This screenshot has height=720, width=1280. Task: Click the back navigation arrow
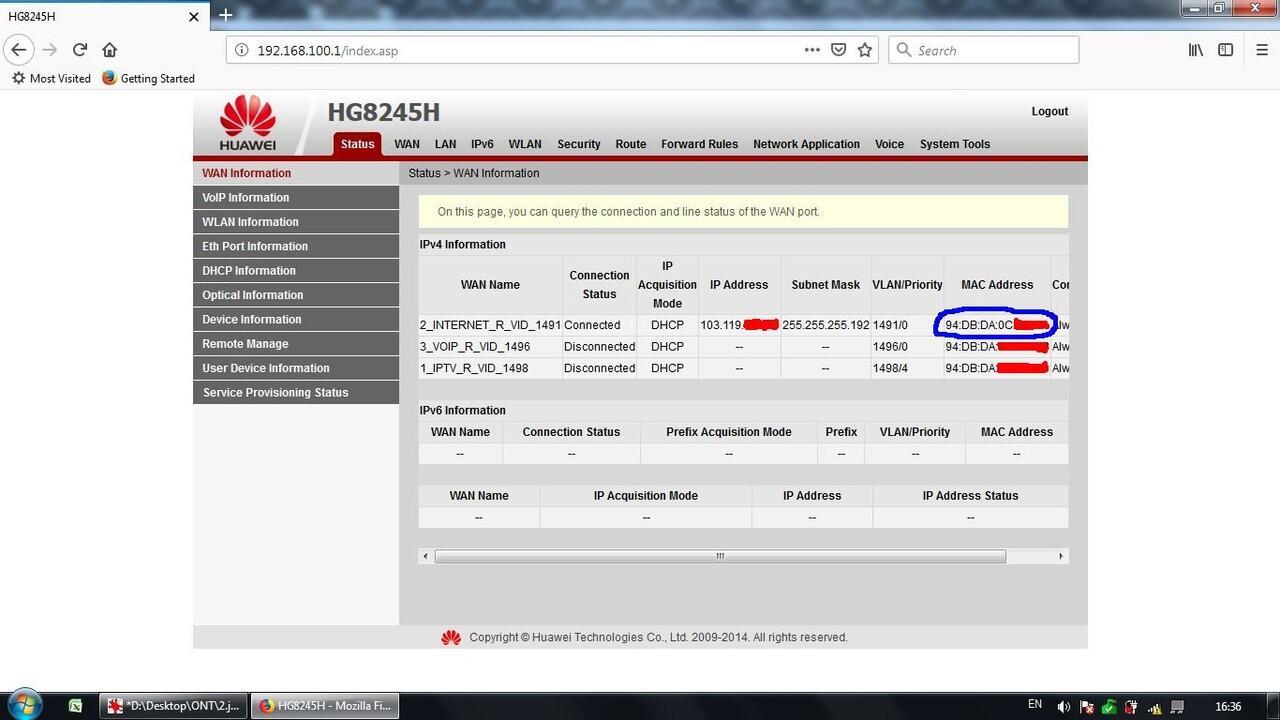(x=19, y=49)
